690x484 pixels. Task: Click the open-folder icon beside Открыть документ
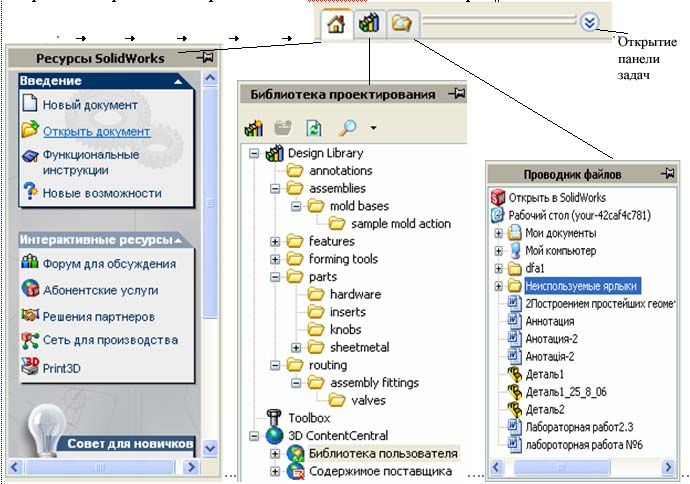(30, 129)
